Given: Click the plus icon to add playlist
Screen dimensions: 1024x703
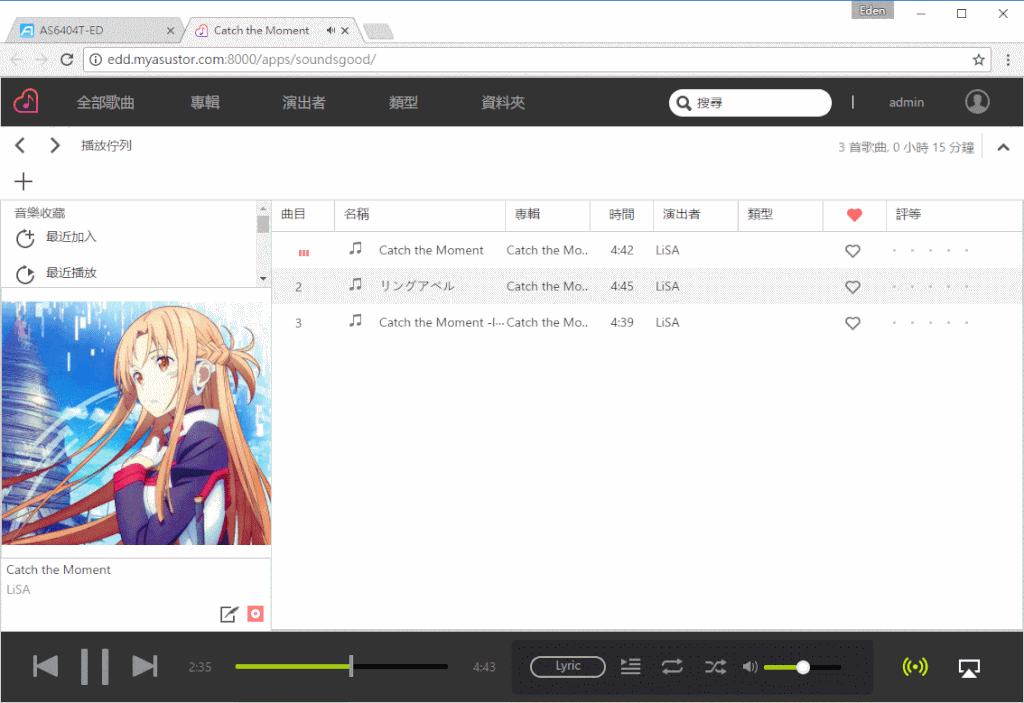Looking at the screenshot, I should pyautogui.click(x=24, y=181).
